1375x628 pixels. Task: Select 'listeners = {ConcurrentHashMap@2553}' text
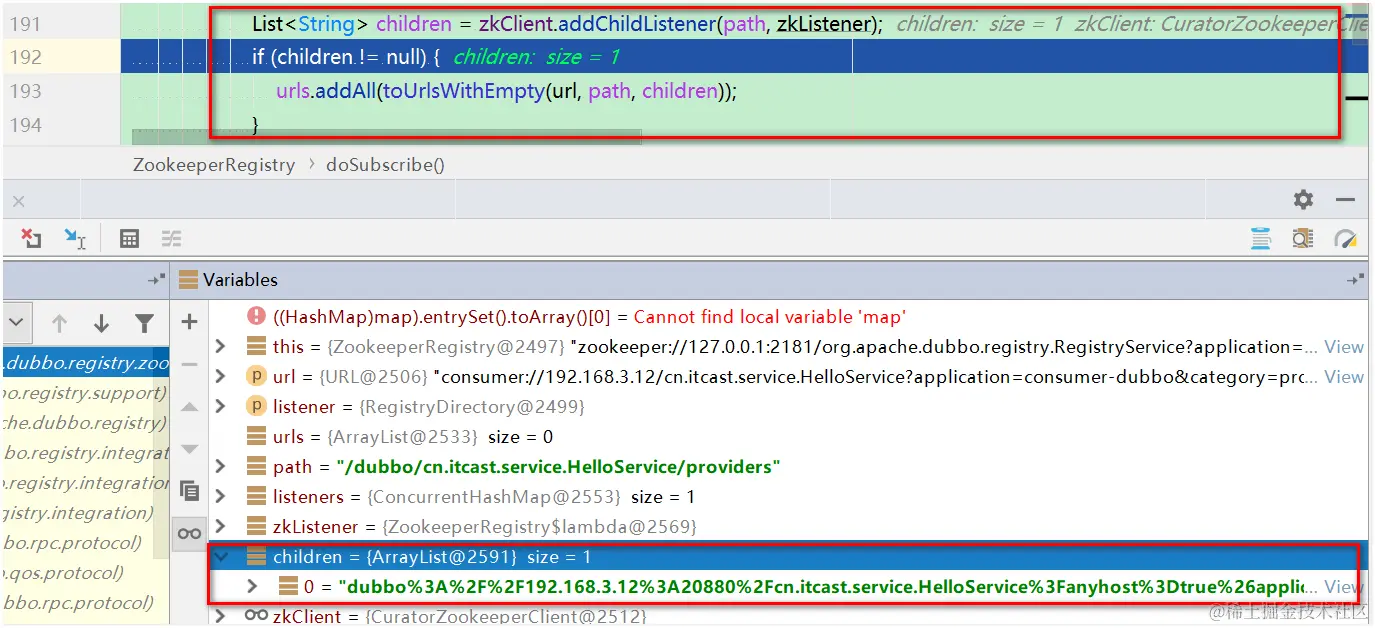click(446, 497)
